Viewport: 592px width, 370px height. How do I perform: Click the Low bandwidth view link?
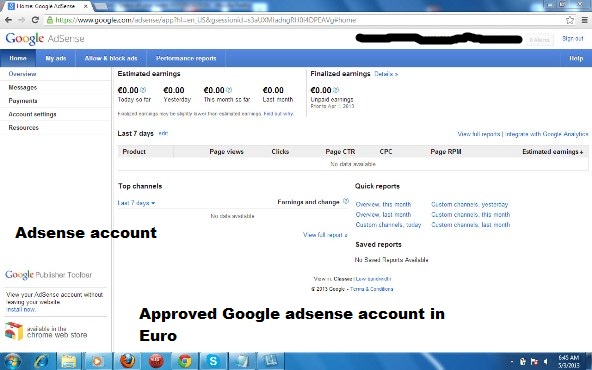tap(373, 279)
